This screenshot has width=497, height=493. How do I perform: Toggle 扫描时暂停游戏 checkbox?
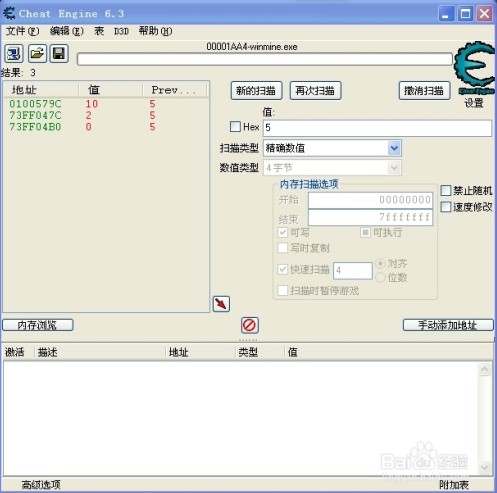[283, 290]
